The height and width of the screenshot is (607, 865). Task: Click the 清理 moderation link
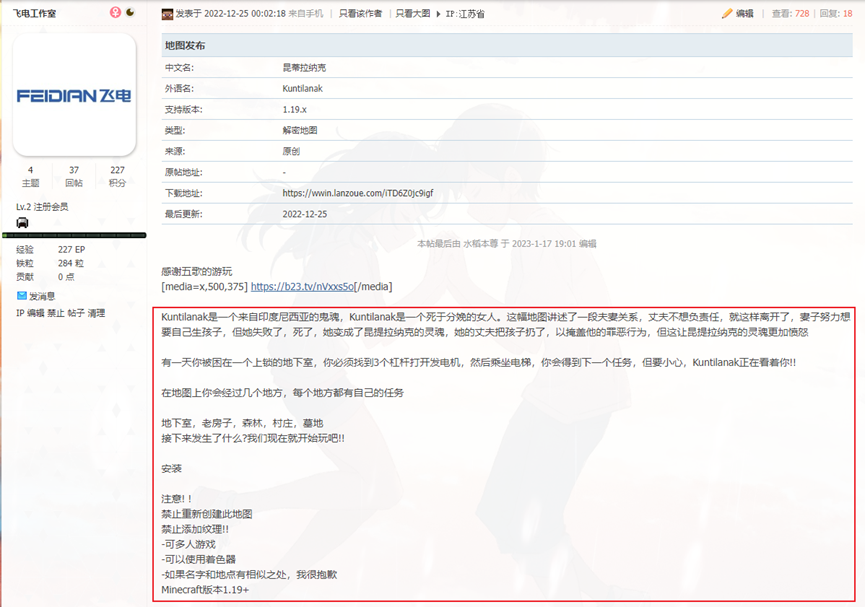pyautogui.click(x=96, y=313)
